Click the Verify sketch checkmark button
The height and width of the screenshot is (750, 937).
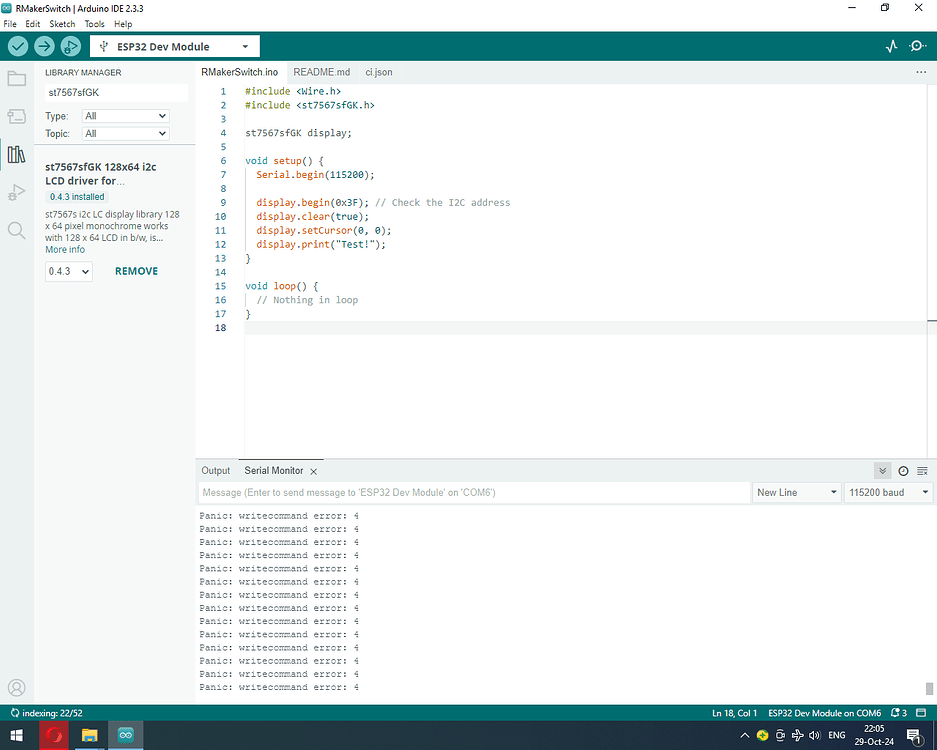pos(18,46)
